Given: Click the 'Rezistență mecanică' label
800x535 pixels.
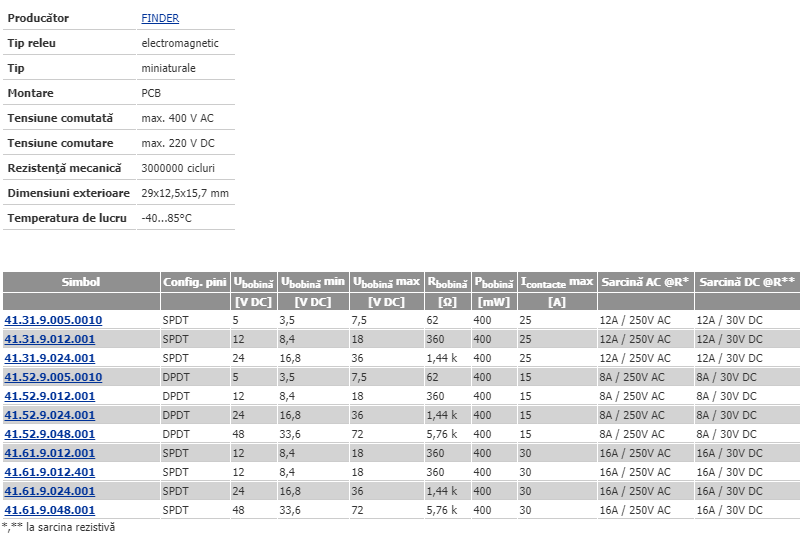Looking at the screenshot, I should pyautogui.click(x=64, y=168).
